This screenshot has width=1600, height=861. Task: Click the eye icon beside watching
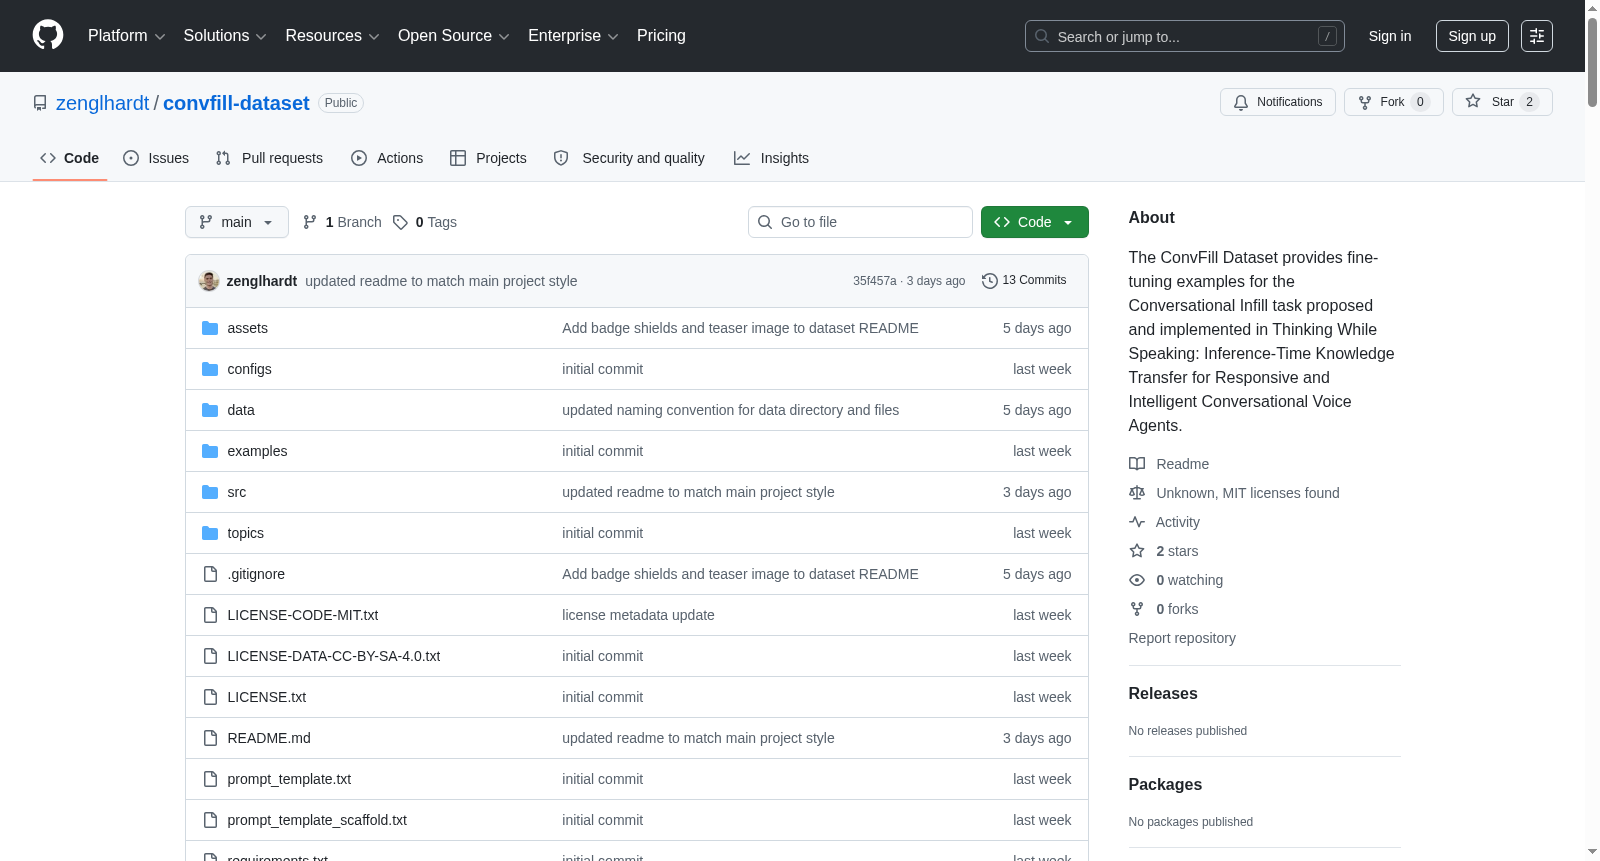pos(1137,580)
